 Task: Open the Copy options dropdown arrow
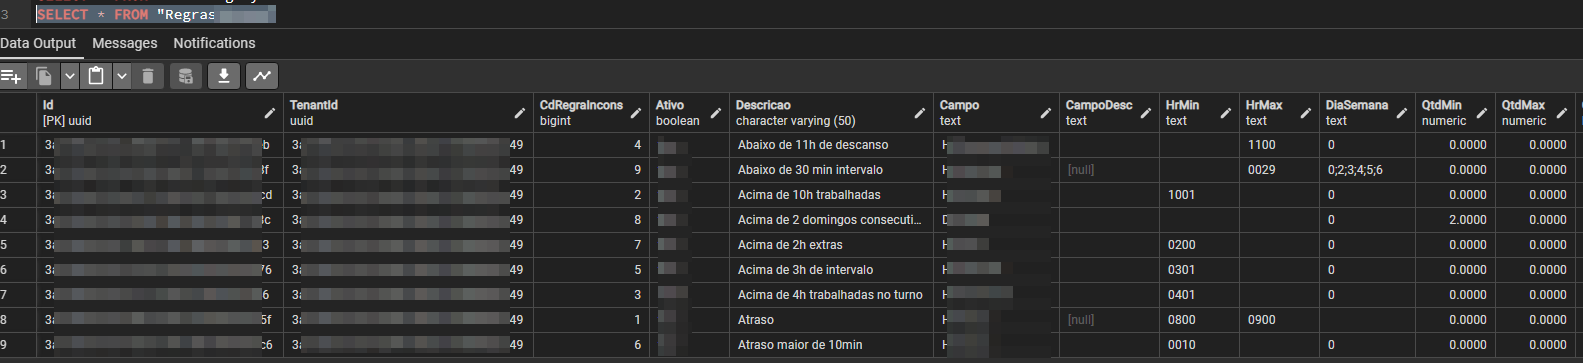pos(69,76)
